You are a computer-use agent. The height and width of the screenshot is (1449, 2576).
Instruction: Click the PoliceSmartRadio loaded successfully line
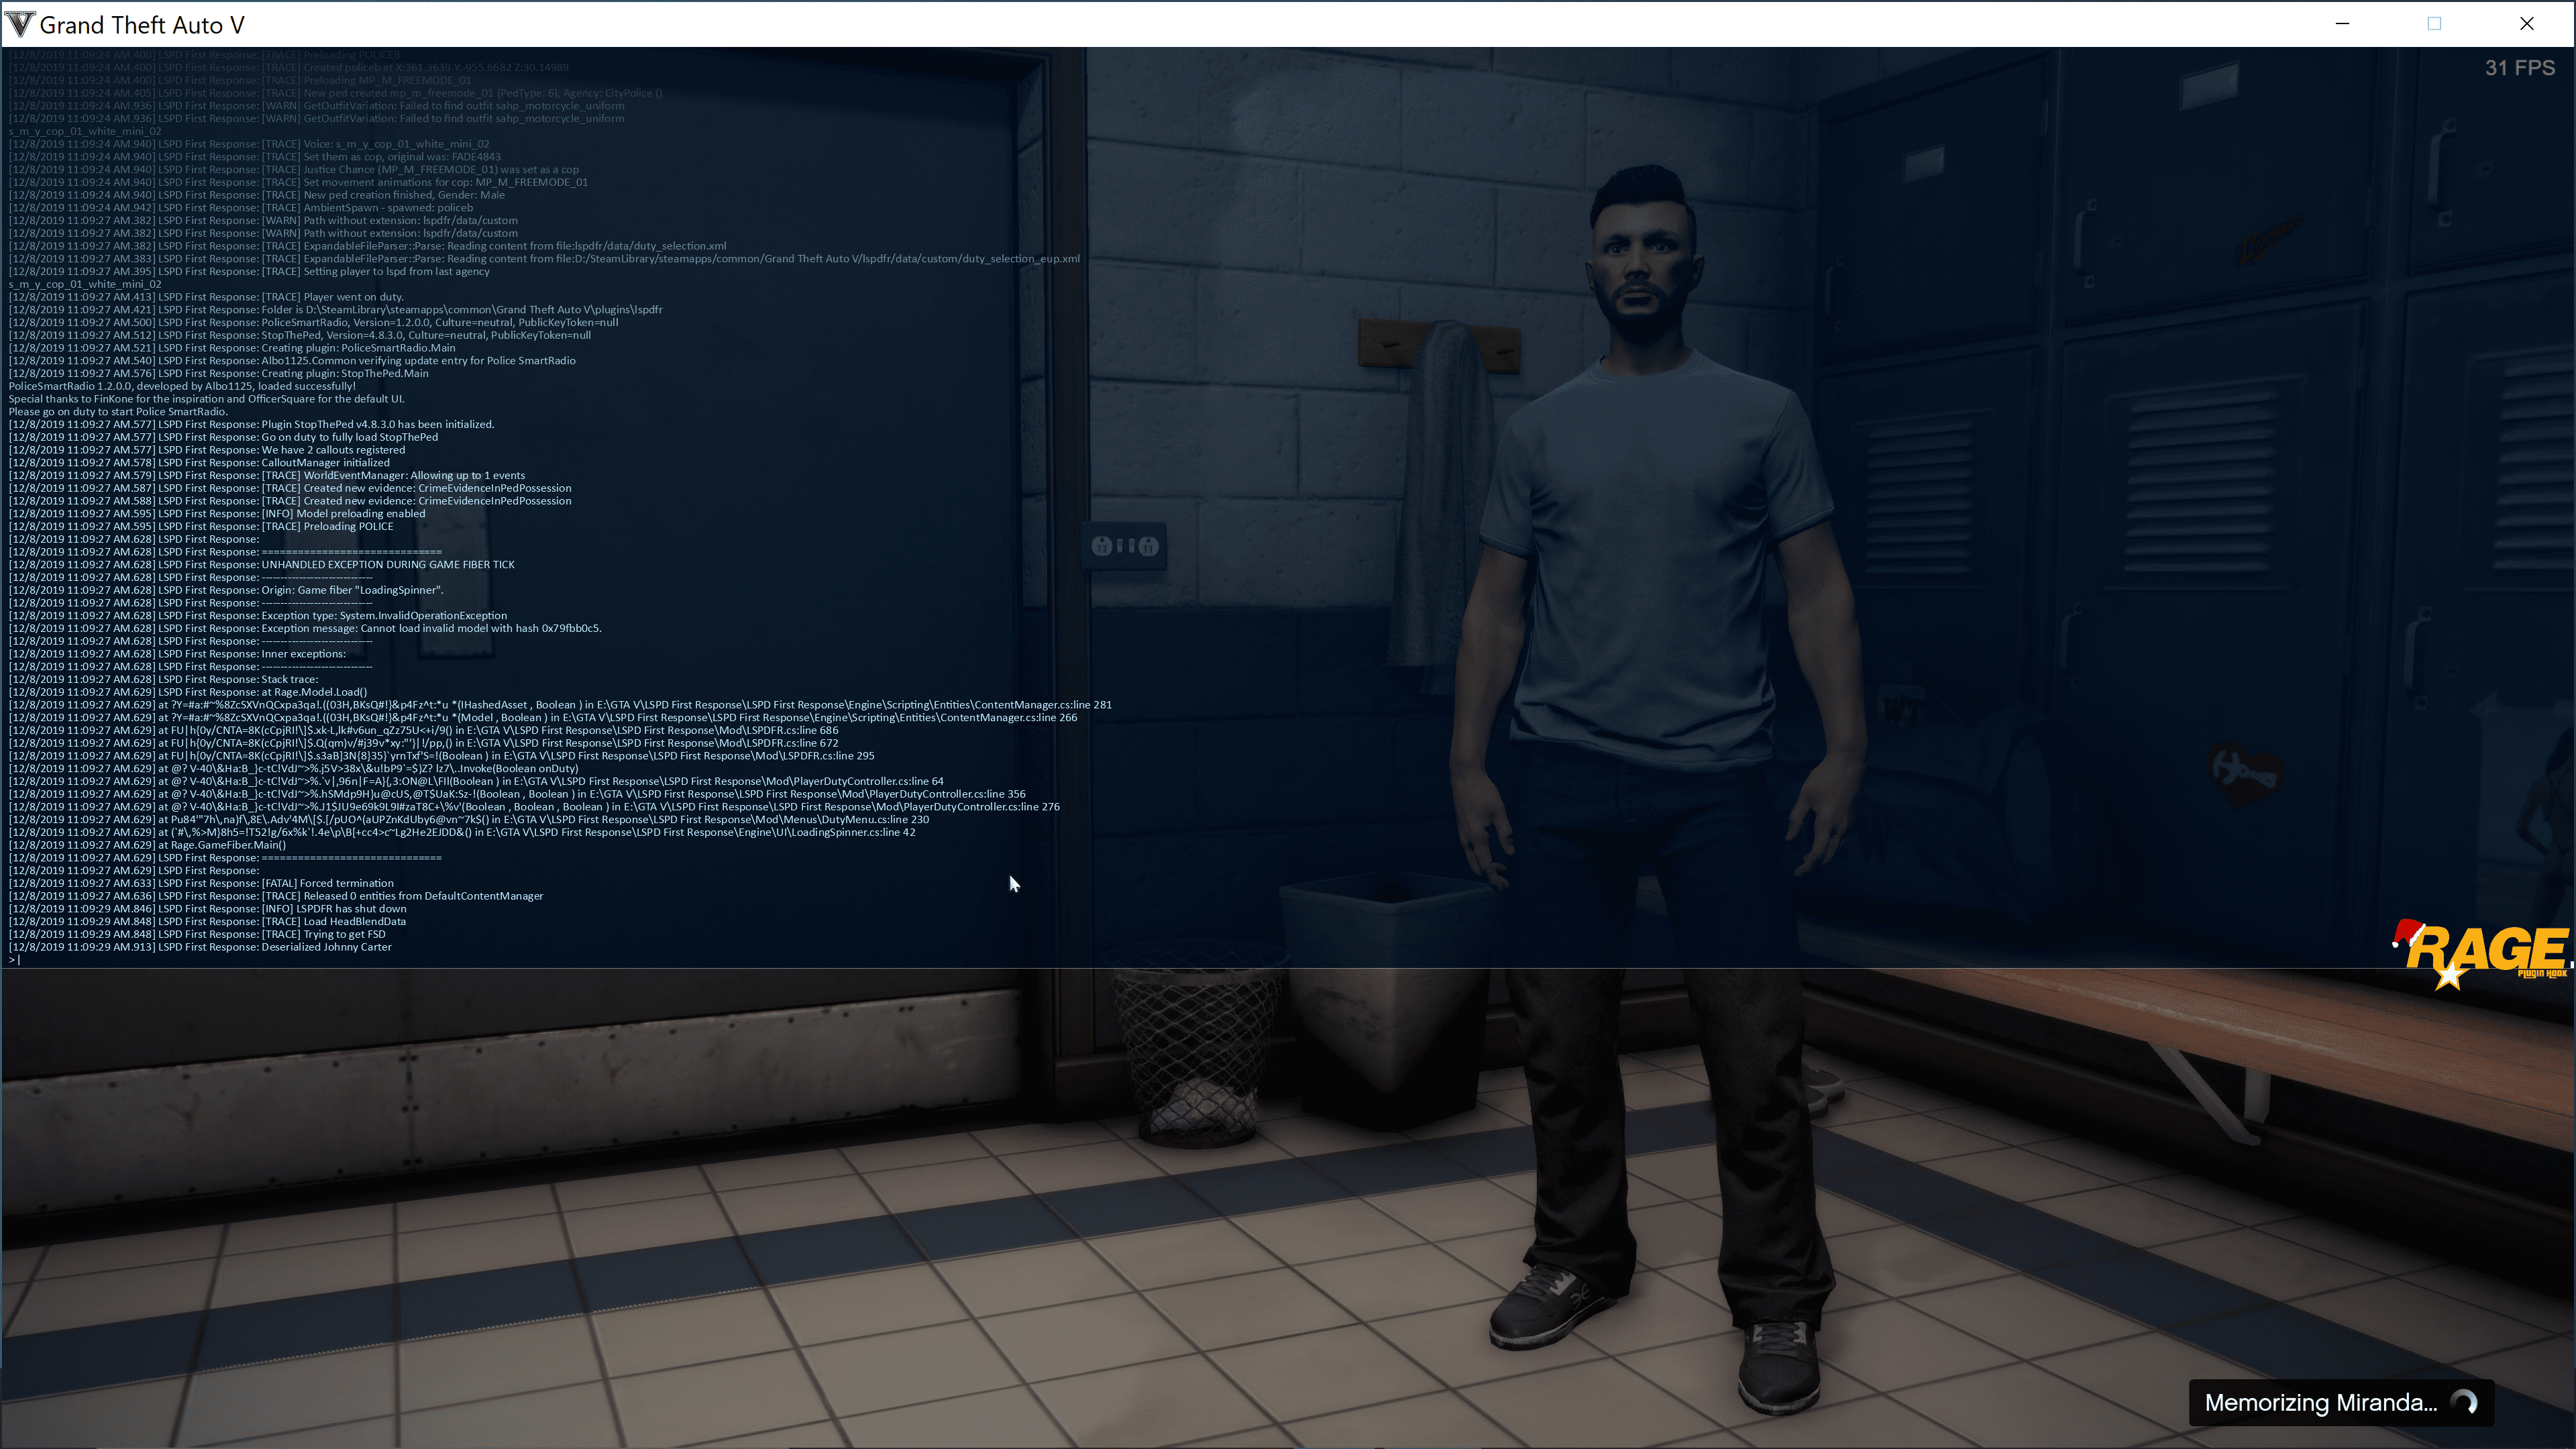point(182,386)
